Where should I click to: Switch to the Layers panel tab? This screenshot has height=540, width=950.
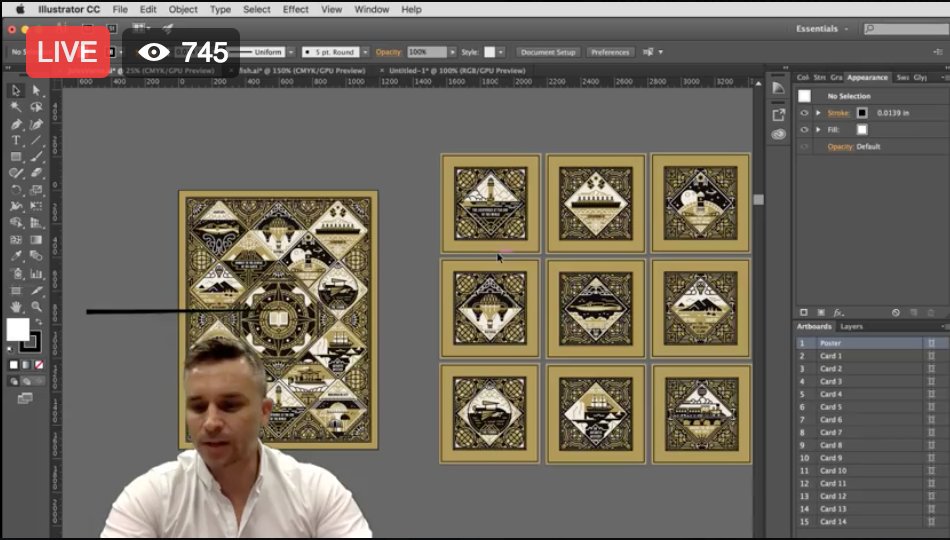coord(851,327)
